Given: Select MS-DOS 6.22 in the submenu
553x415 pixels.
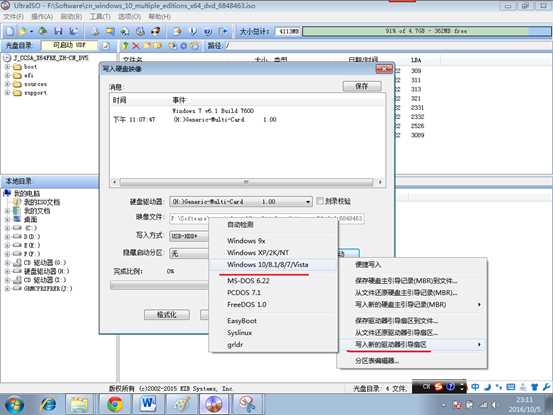Looking at the screenshot, I should coord(273,281).
